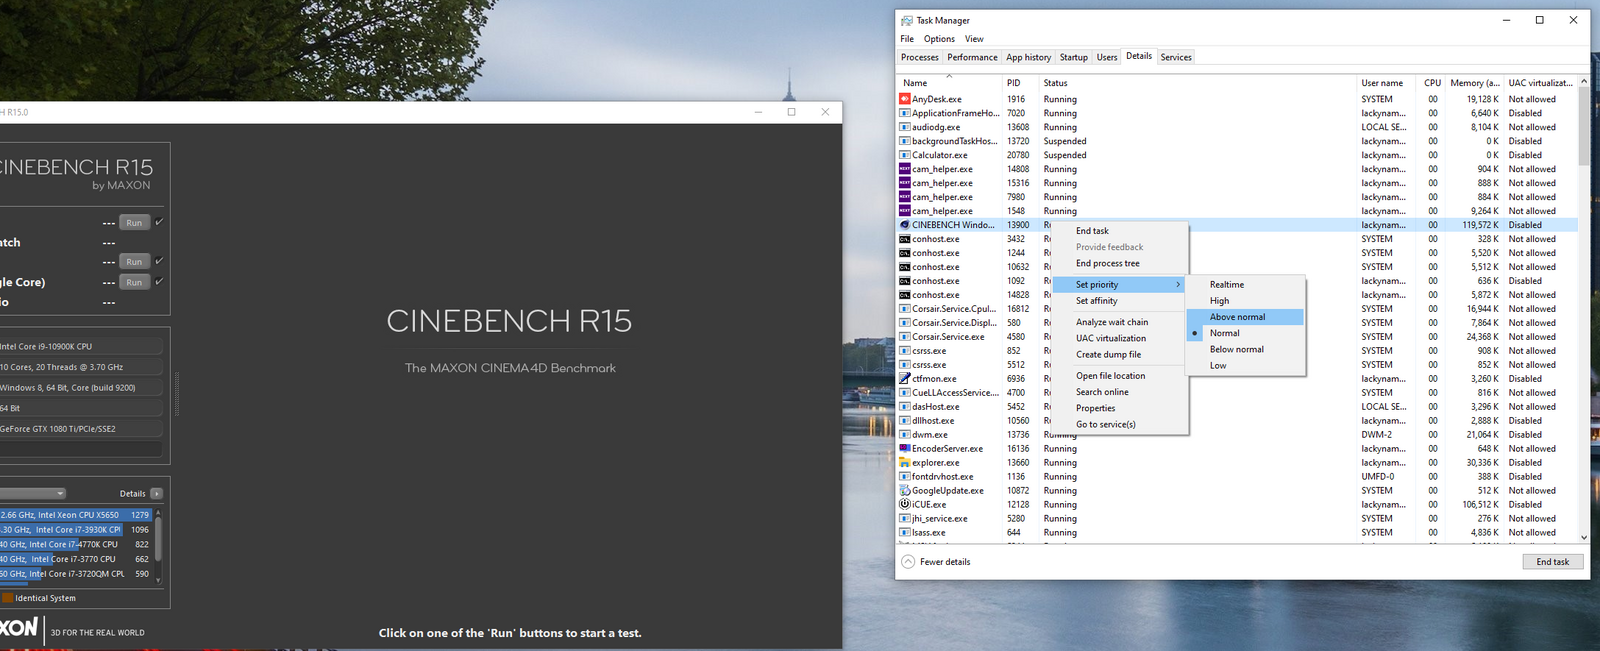The image size is (1600, 651).
Task: Open the Options menu in Task Manager
Action: click(939, 39)
